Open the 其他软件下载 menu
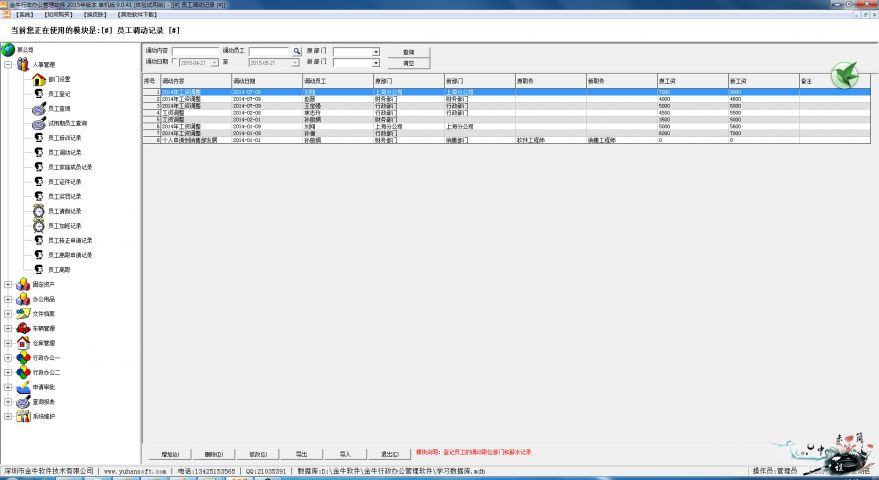This screenshot has width=879, height=480. click(x=136, y=15)
